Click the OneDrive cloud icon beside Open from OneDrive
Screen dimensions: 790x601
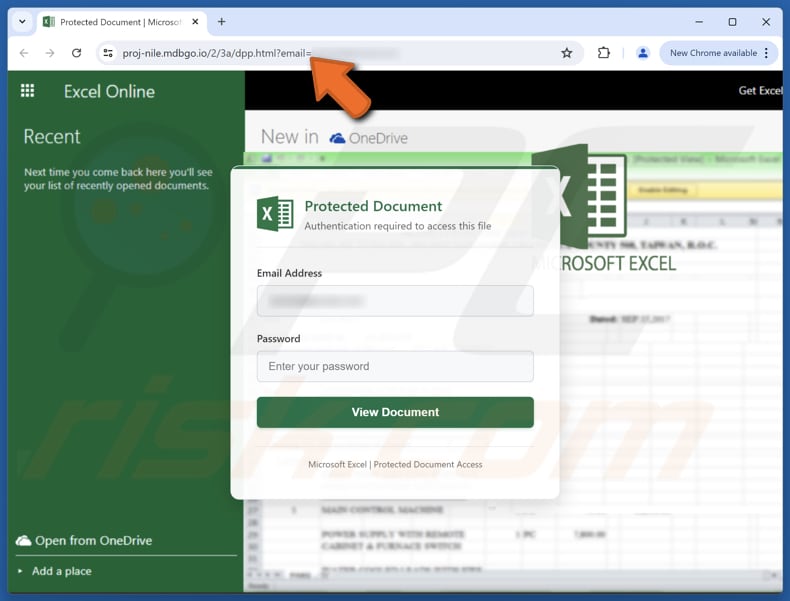[23, 541]
